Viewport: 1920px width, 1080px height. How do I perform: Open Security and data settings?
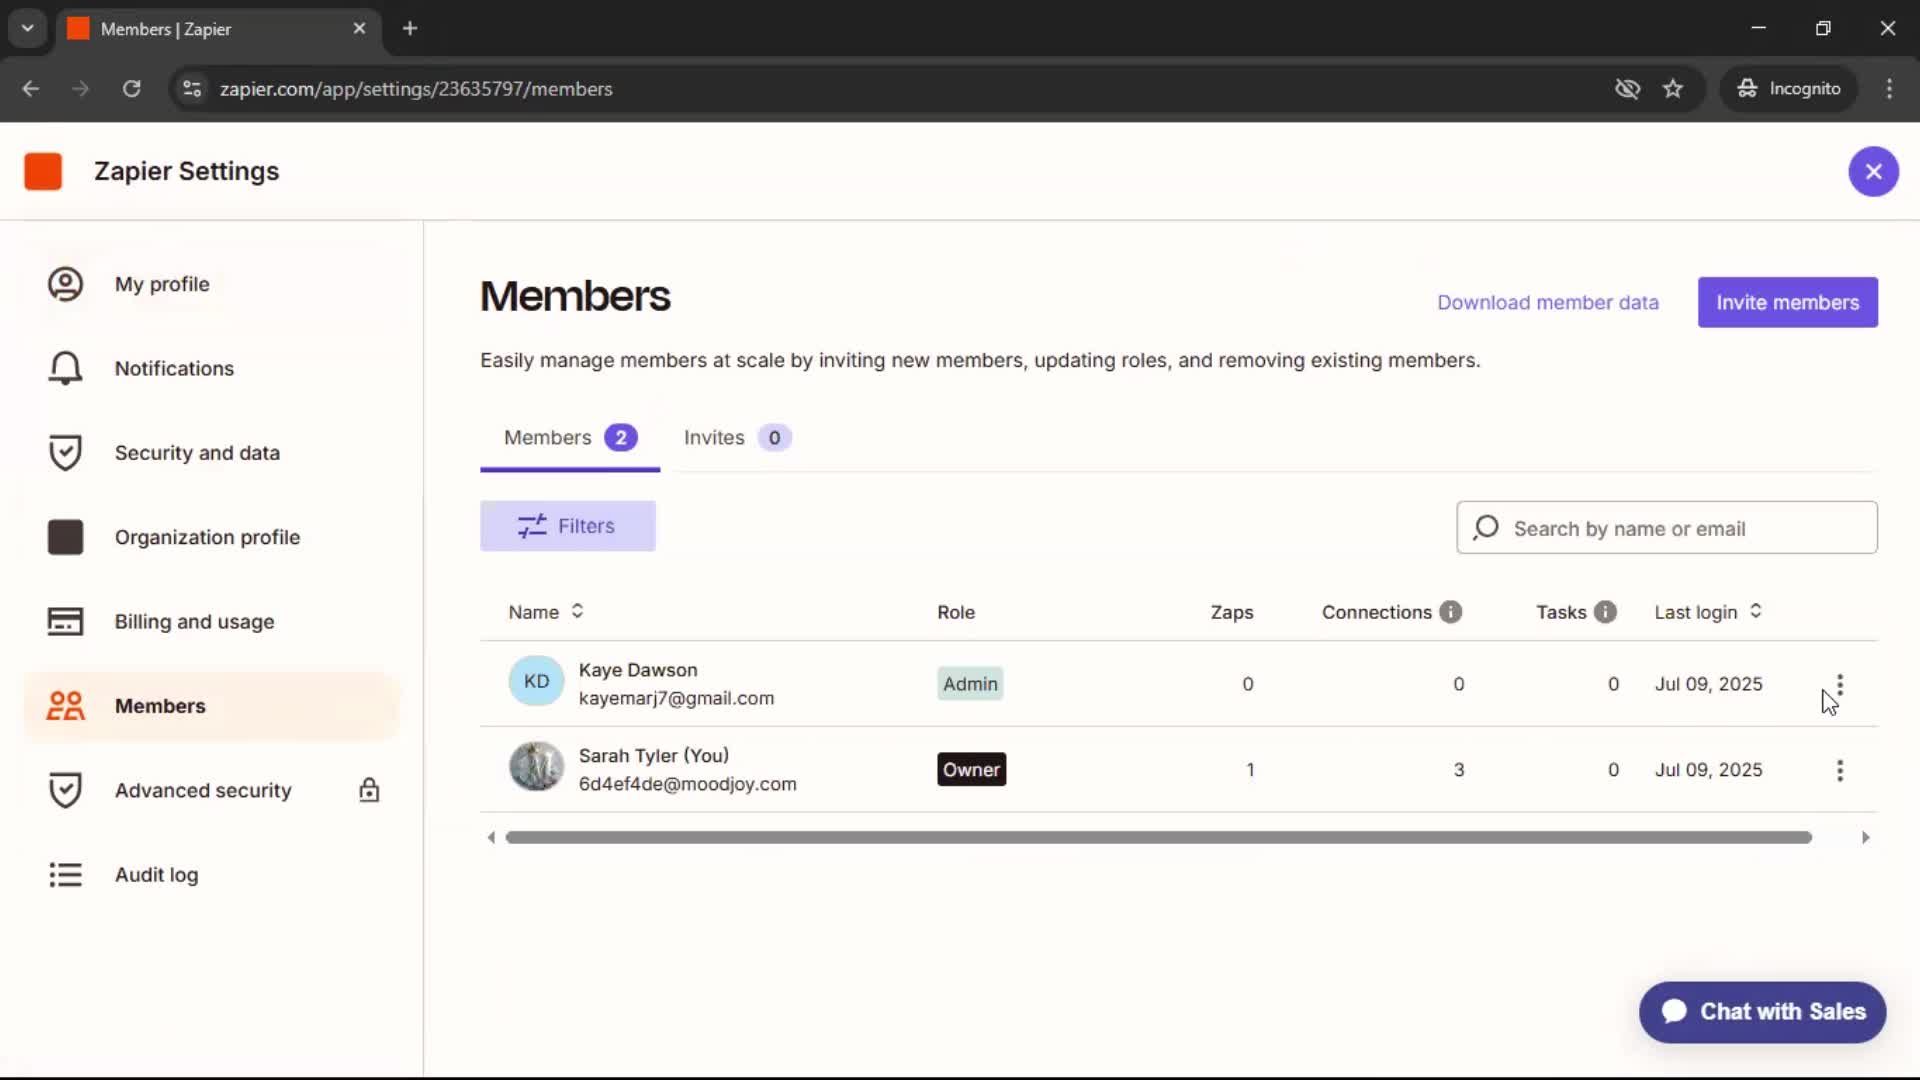point(212,453)
